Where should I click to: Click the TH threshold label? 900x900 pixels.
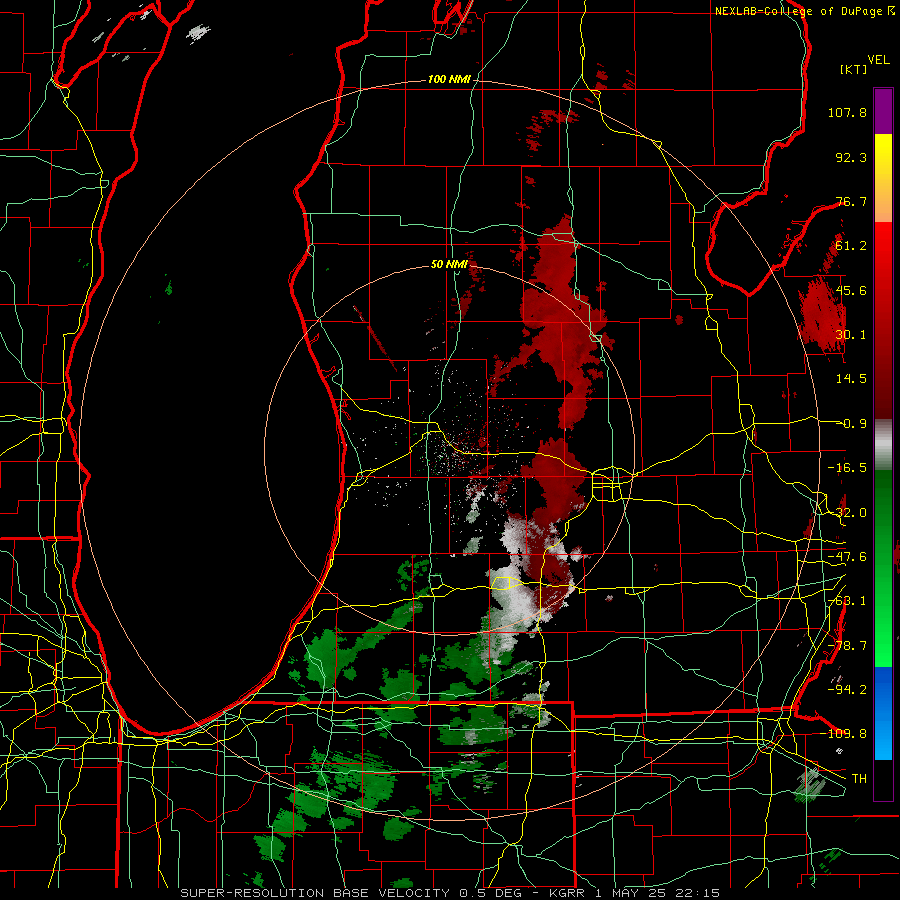pyautogui.click(x=859, y=779)
